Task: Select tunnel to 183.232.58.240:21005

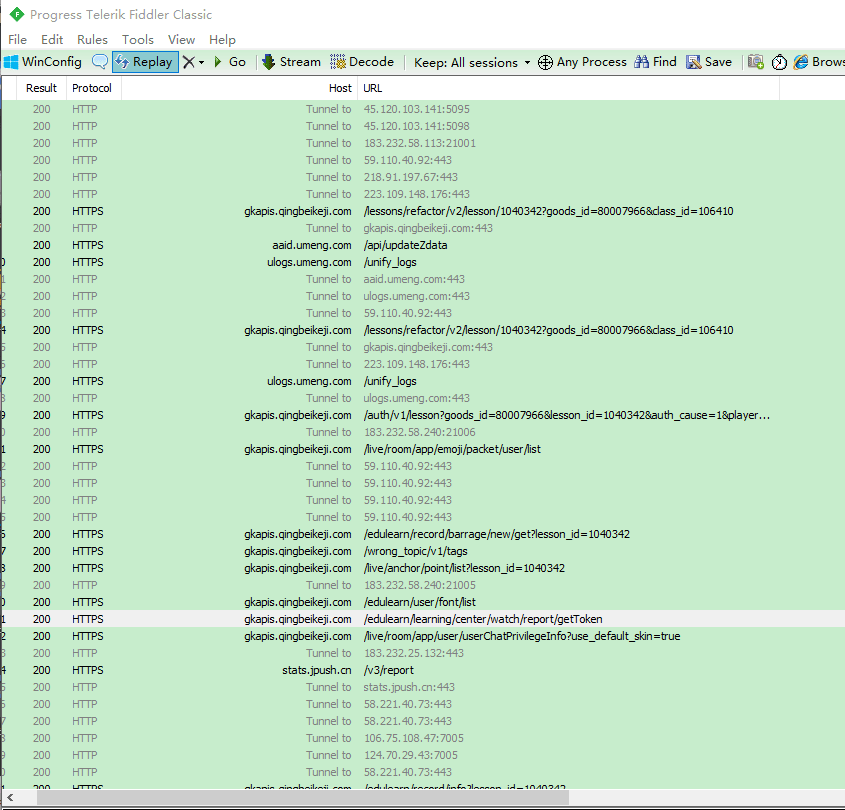Action: click(424, 585)
